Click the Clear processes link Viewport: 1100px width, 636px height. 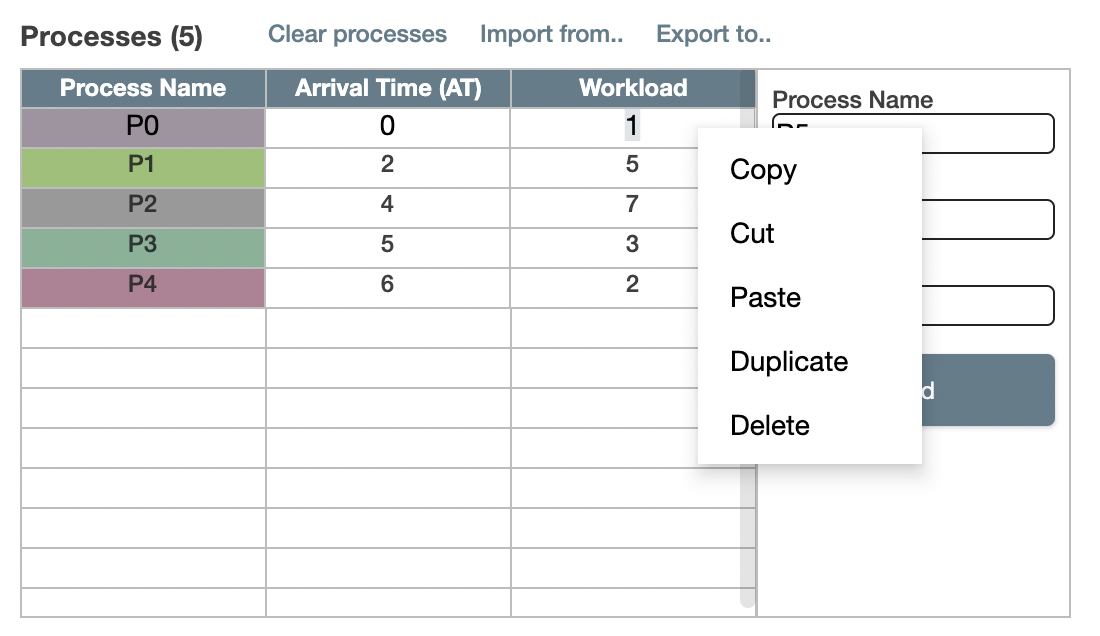(356, 33)
